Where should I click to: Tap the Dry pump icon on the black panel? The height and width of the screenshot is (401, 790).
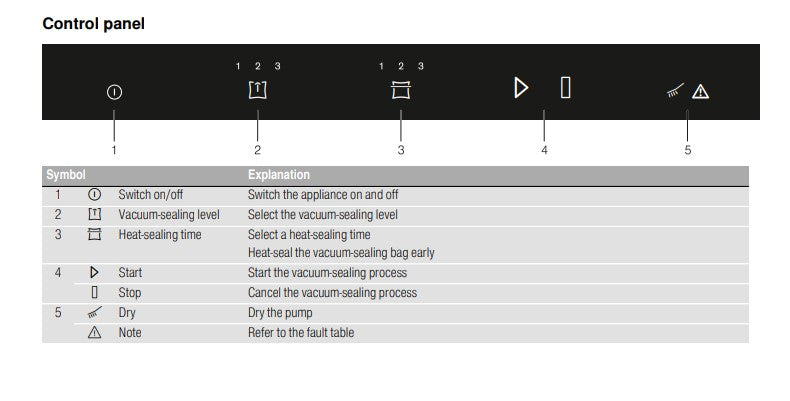[x=678, y=91]
